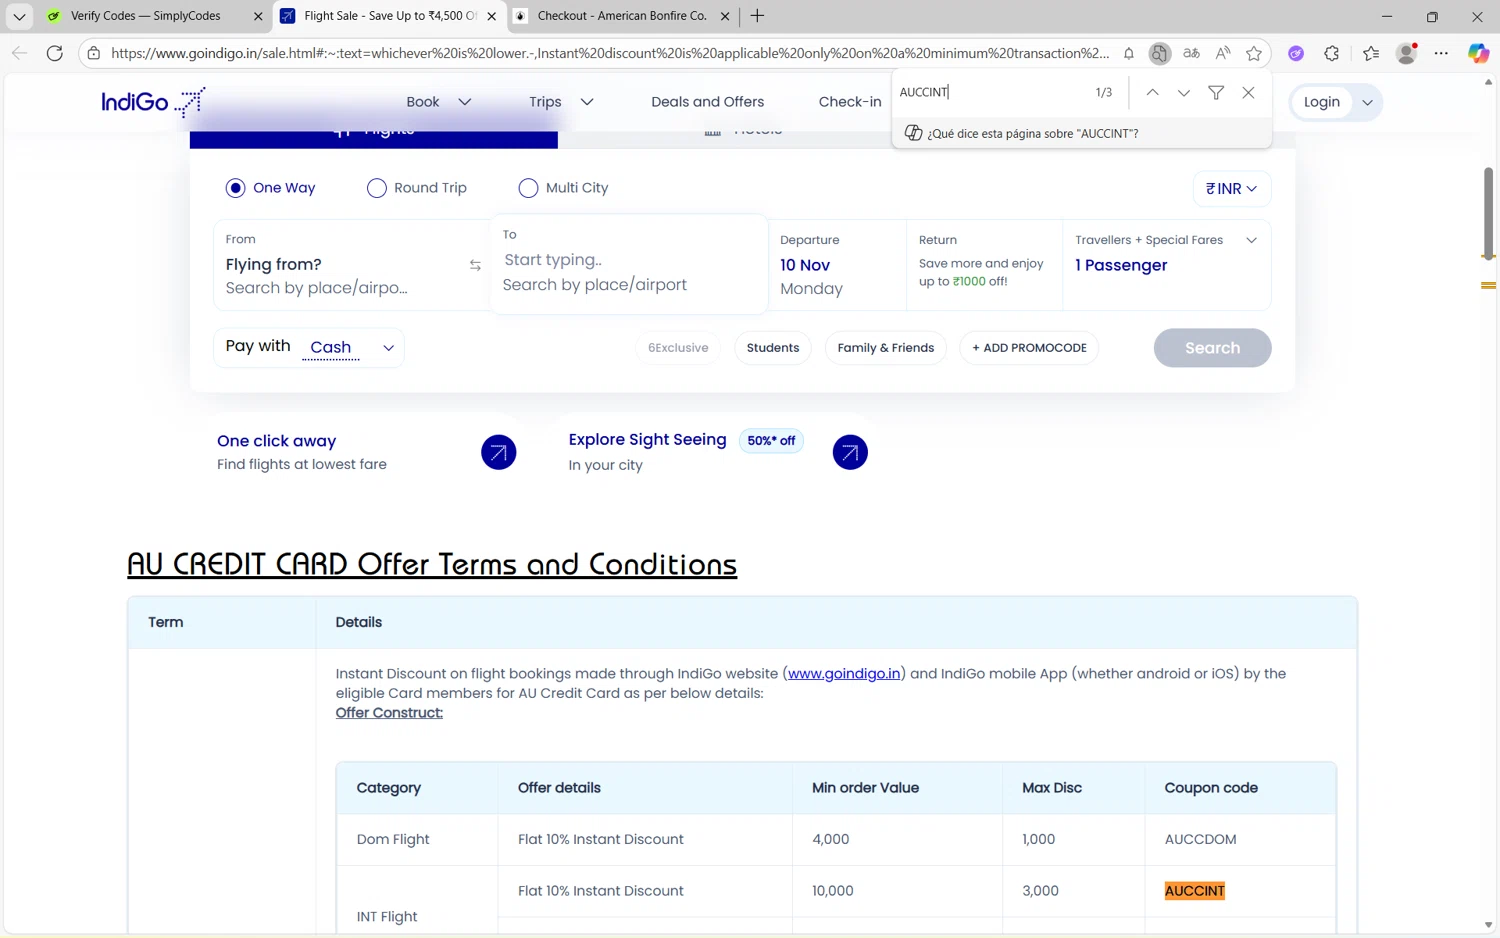Expand the Trips menu chevron
The height and width of the screenshot is (938, 1500).
tap(587, 102)
